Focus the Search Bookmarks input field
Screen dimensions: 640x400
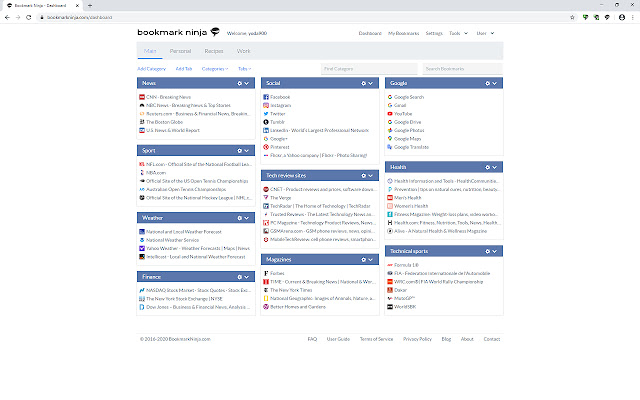(462, 69)
